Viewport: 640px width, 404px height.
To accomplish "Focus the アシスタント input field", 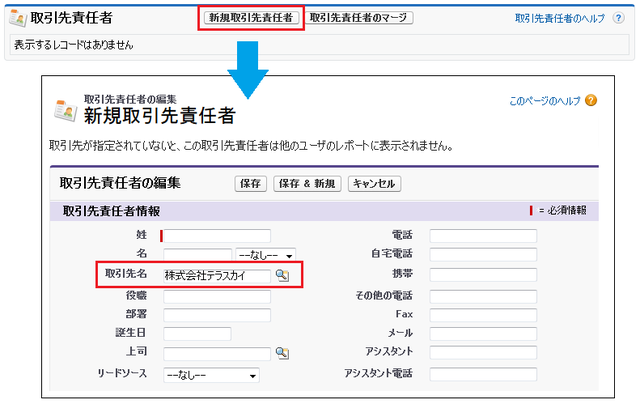I will pos(483,353).
